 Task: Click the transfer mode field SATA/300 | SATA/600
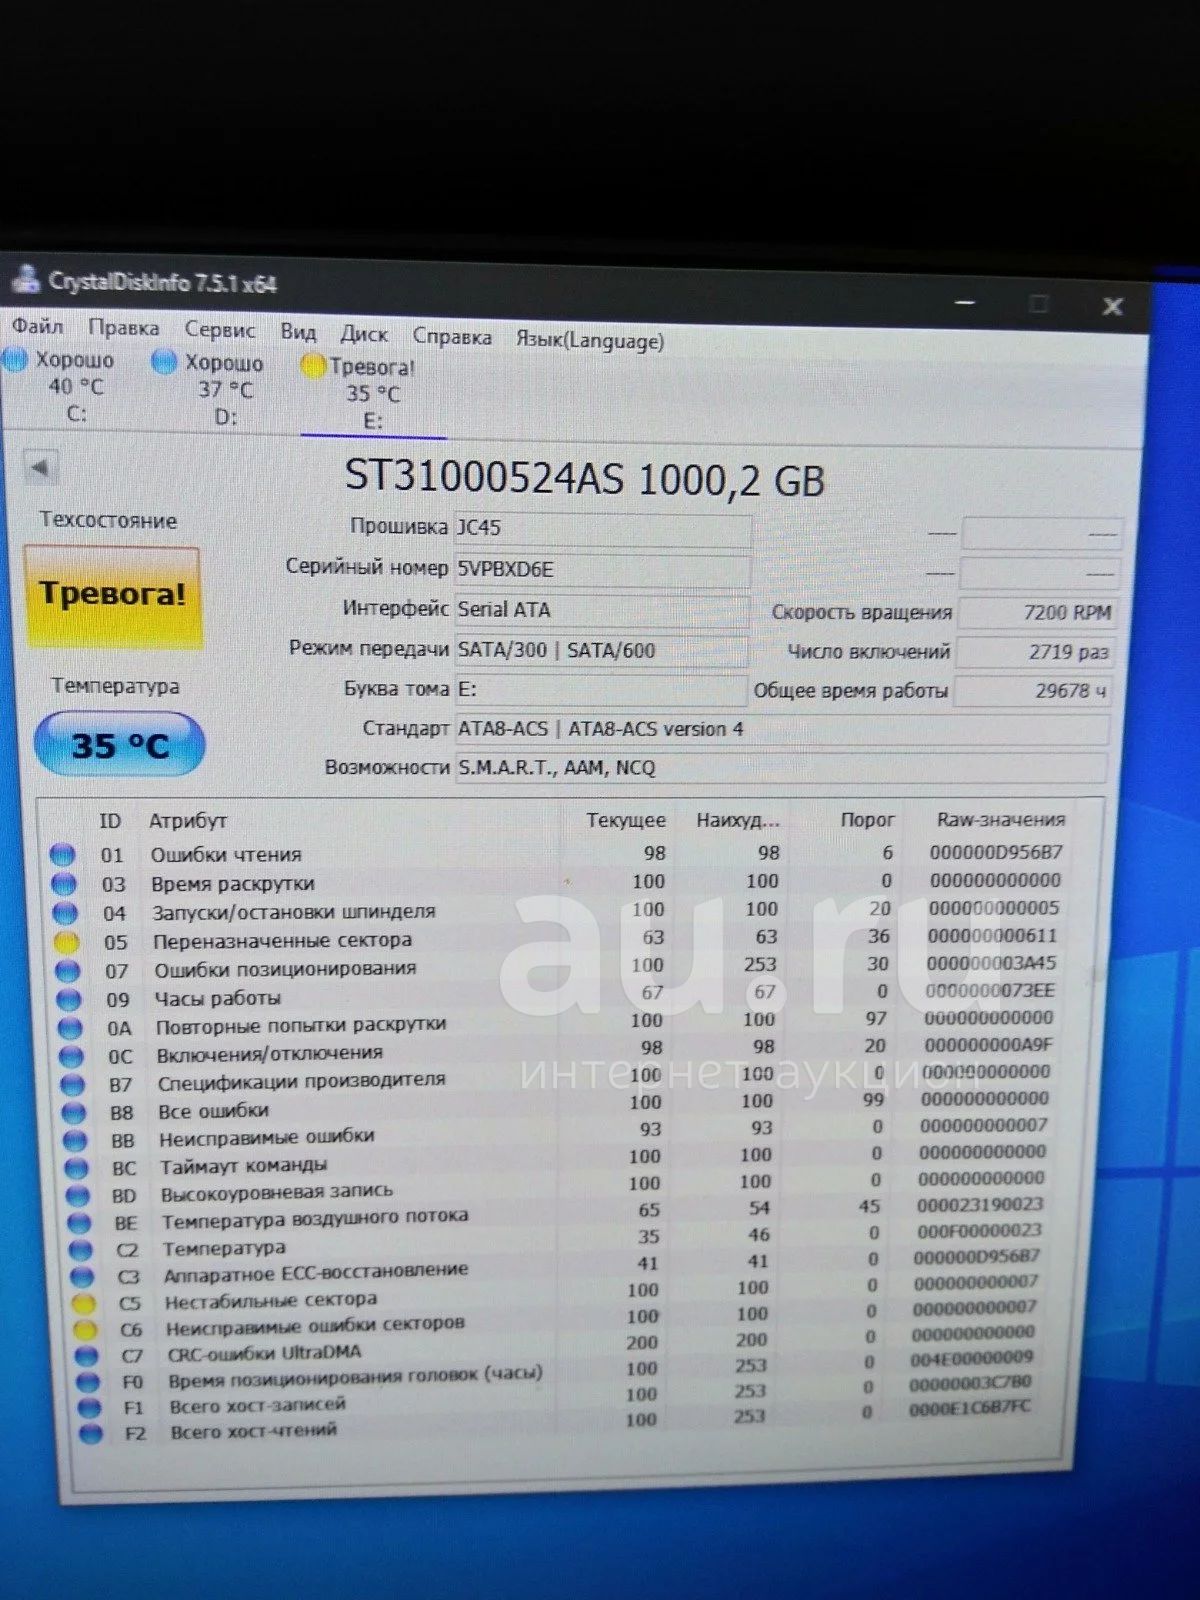tap(601, 650)
